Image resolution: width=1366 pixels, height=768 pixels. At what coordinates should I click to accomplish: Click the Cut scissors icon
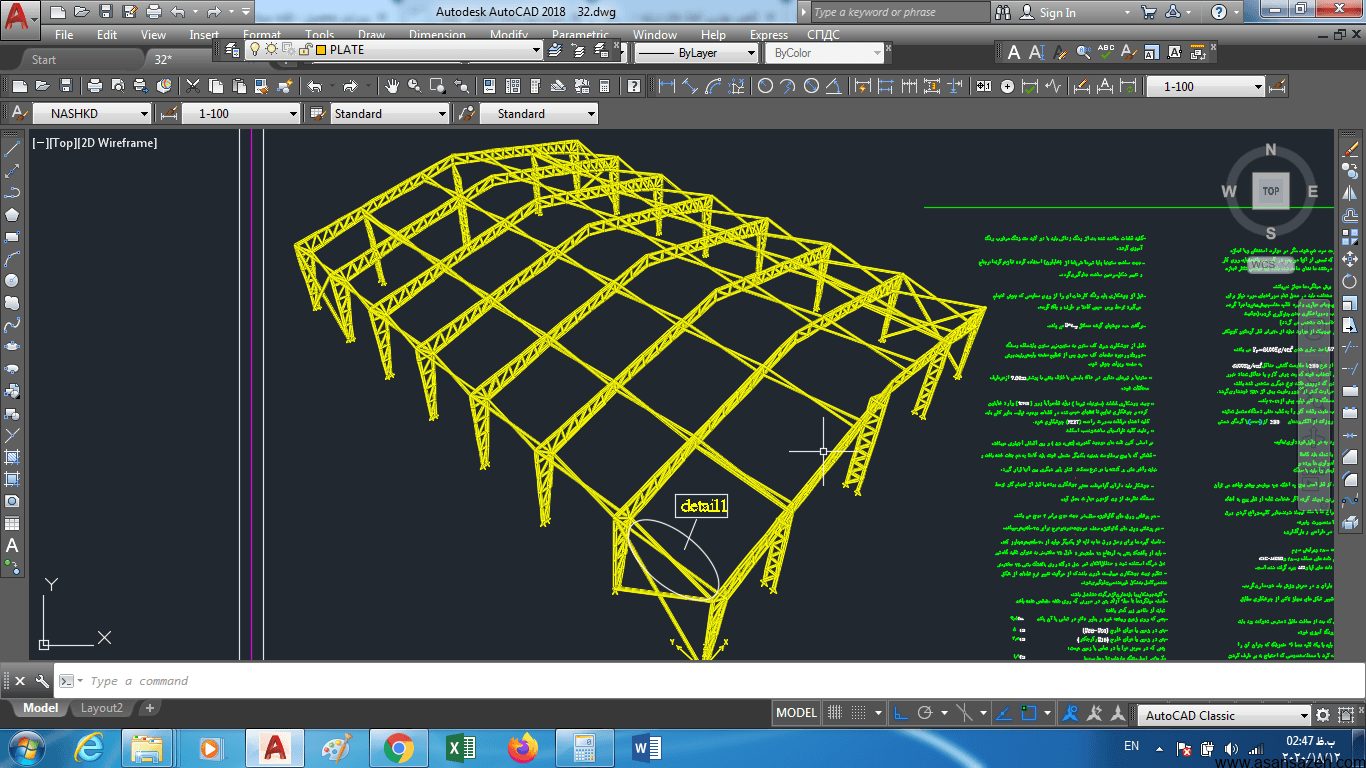192,86
